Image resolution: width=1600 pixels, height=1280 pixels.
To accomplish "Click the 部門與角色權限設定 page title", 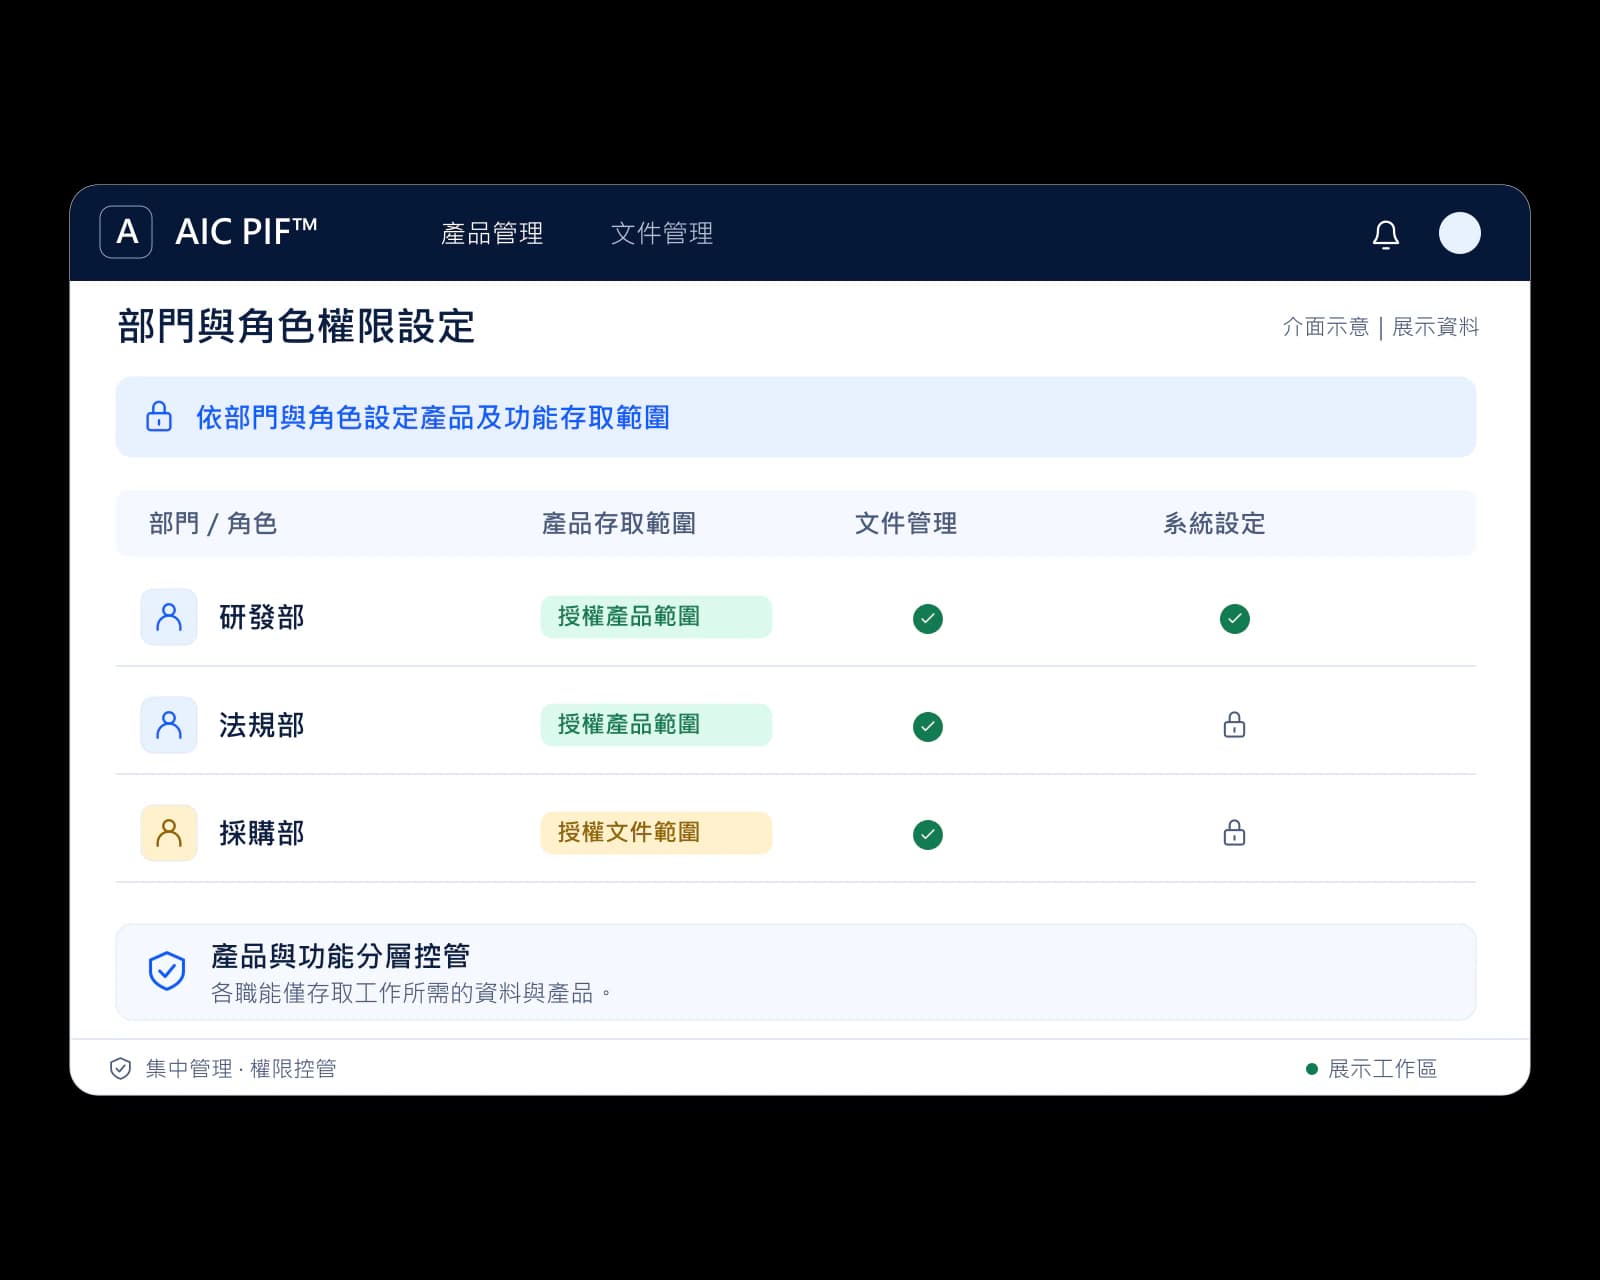I will (296, 326).
